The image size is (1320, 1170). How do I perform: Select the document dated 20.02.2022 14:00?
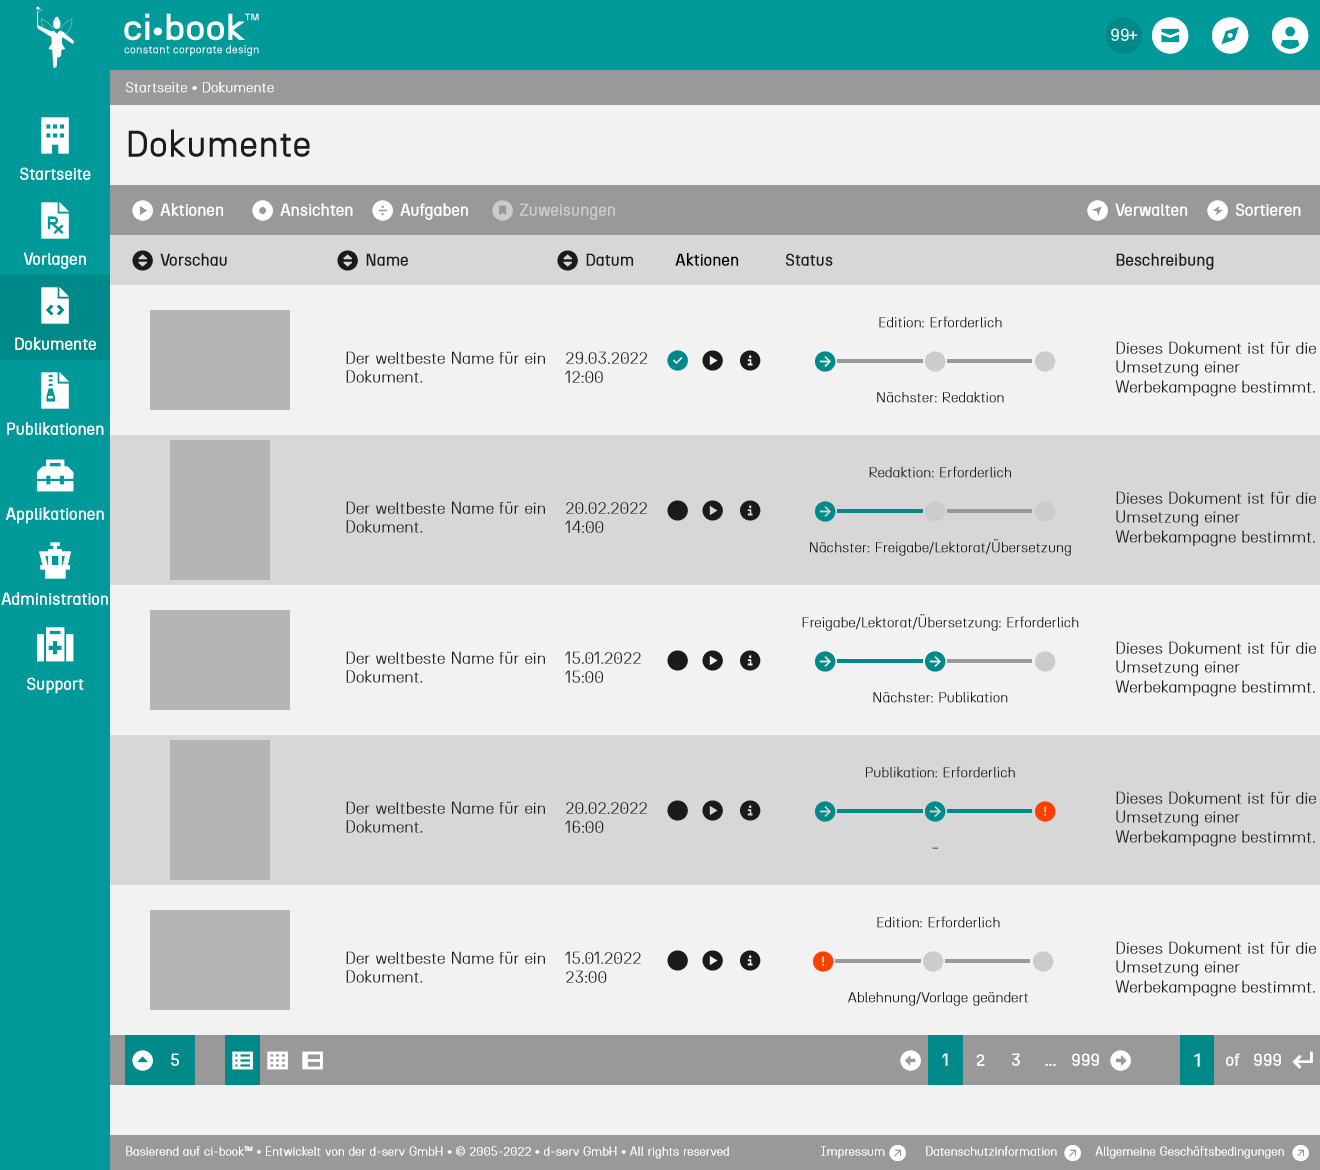coord(678,510)
